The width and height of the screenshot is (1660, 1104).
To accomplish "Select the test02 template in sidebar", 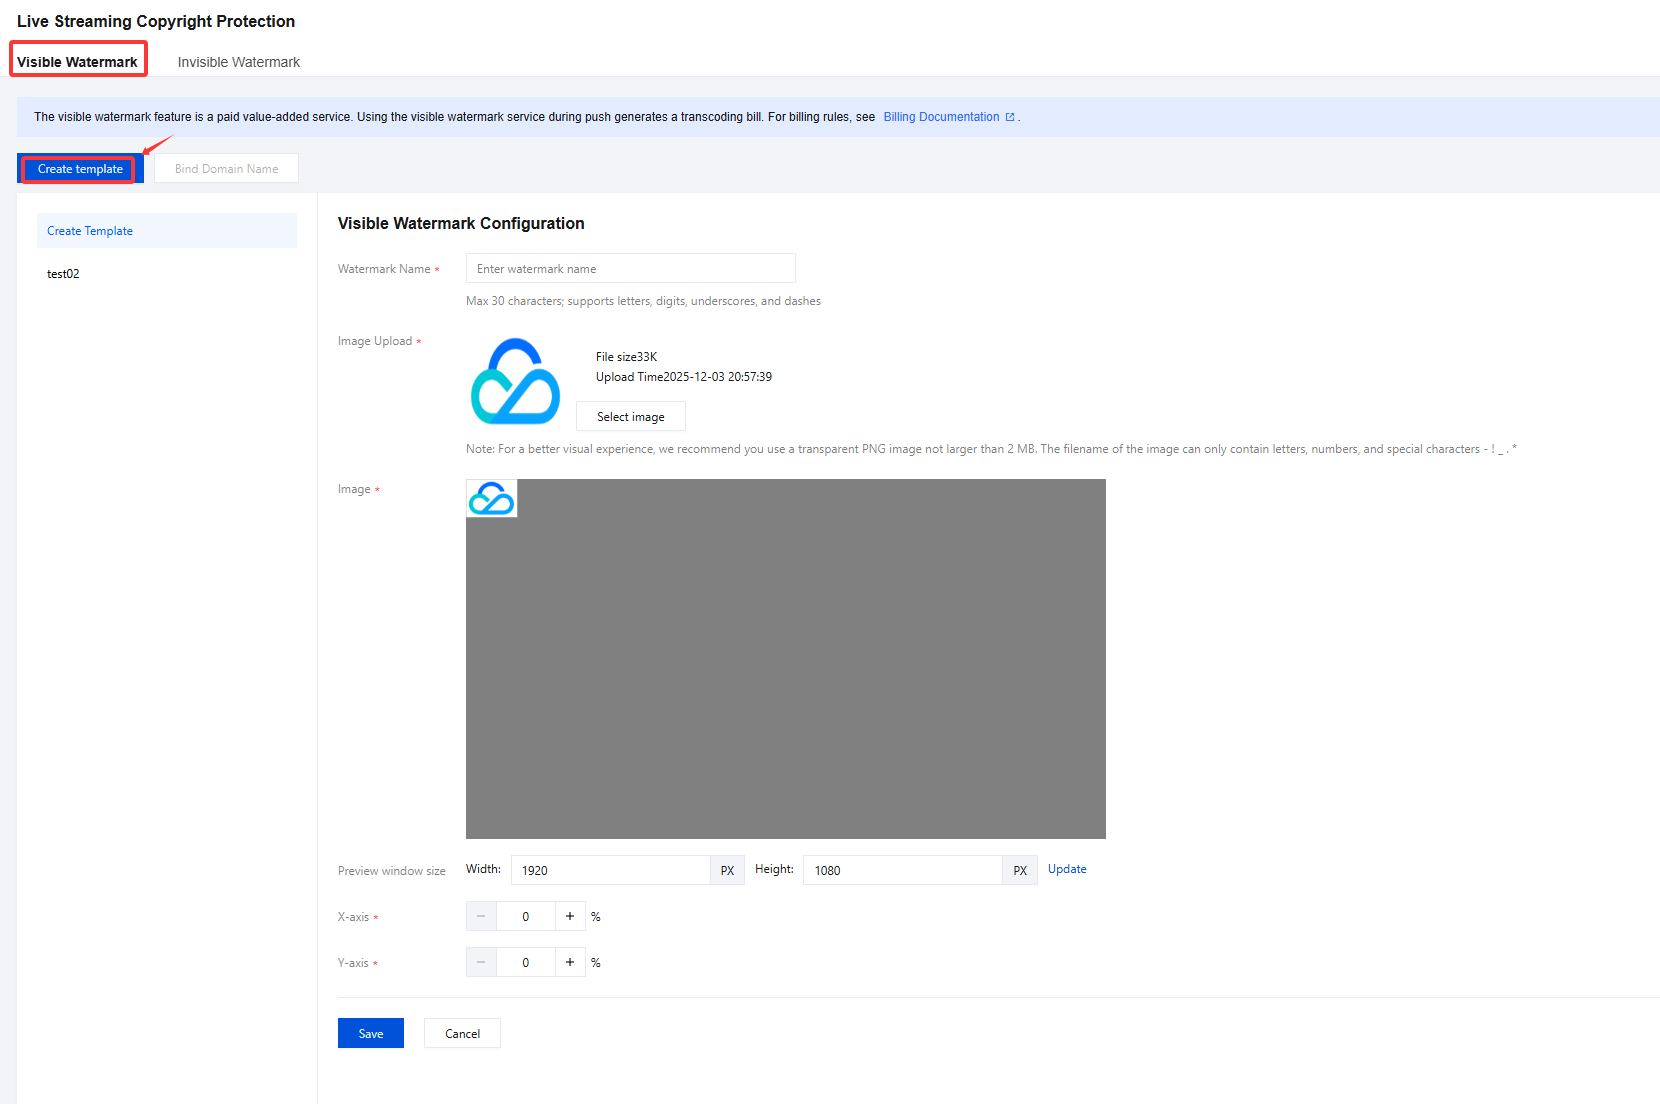I will point(63,274).
